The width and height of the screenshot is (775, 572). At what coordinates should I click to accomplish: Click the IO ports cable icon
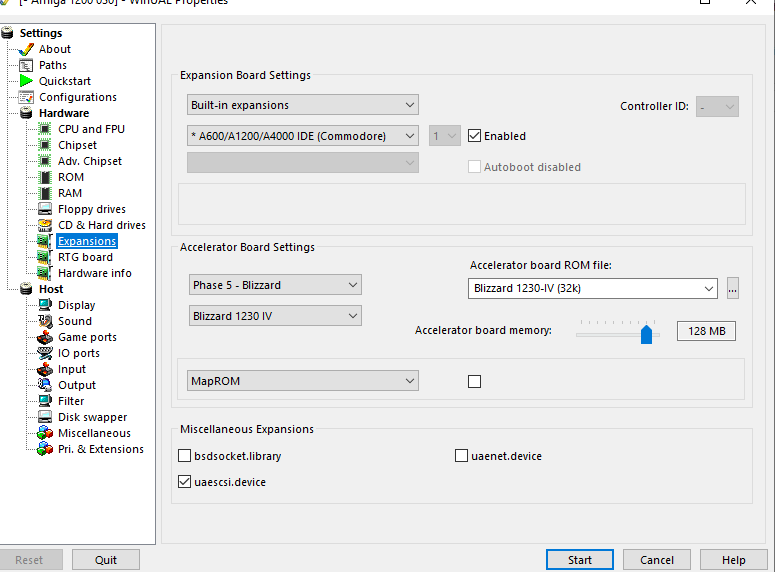coord(44,353)
